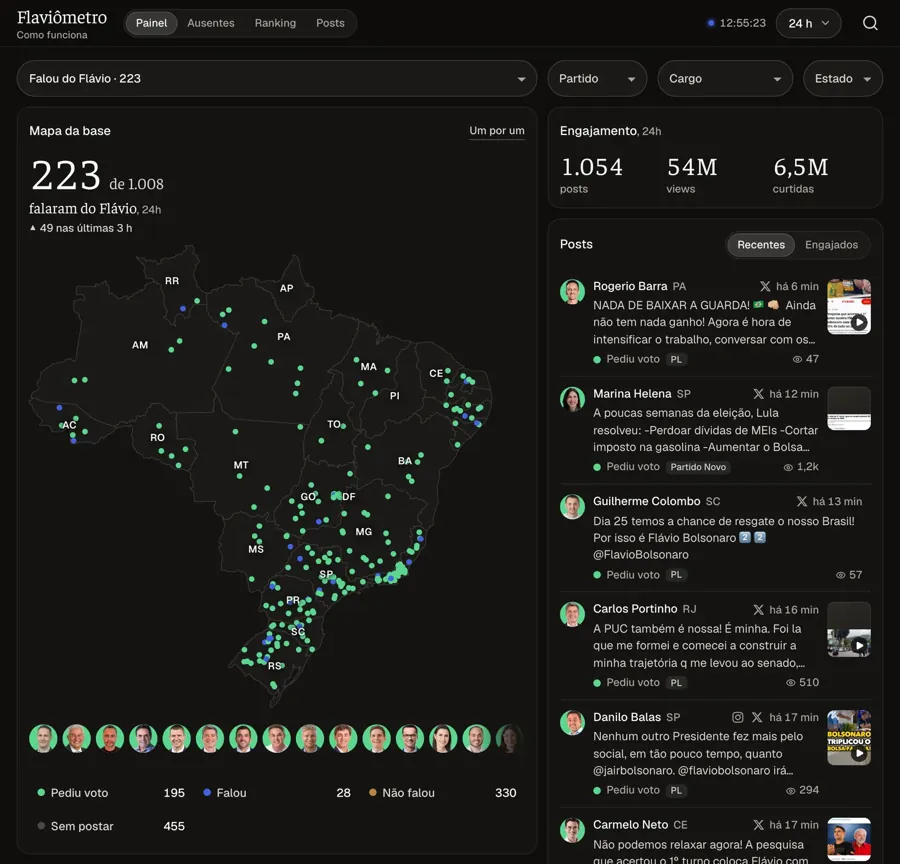Click Guilherme Colombo's avatar
Viewport: 900px width, 864px height.
pos(572,507)
